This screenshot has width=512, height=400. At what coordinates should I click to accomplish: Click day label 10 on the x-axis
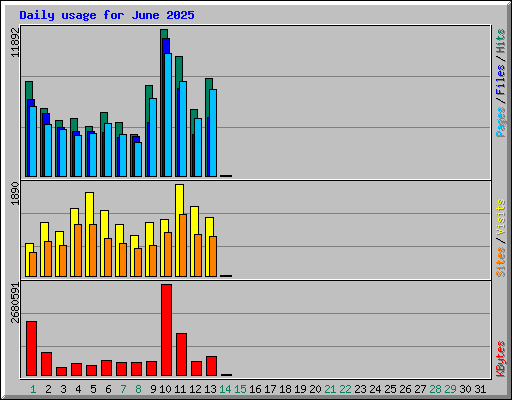click(165, 389)
